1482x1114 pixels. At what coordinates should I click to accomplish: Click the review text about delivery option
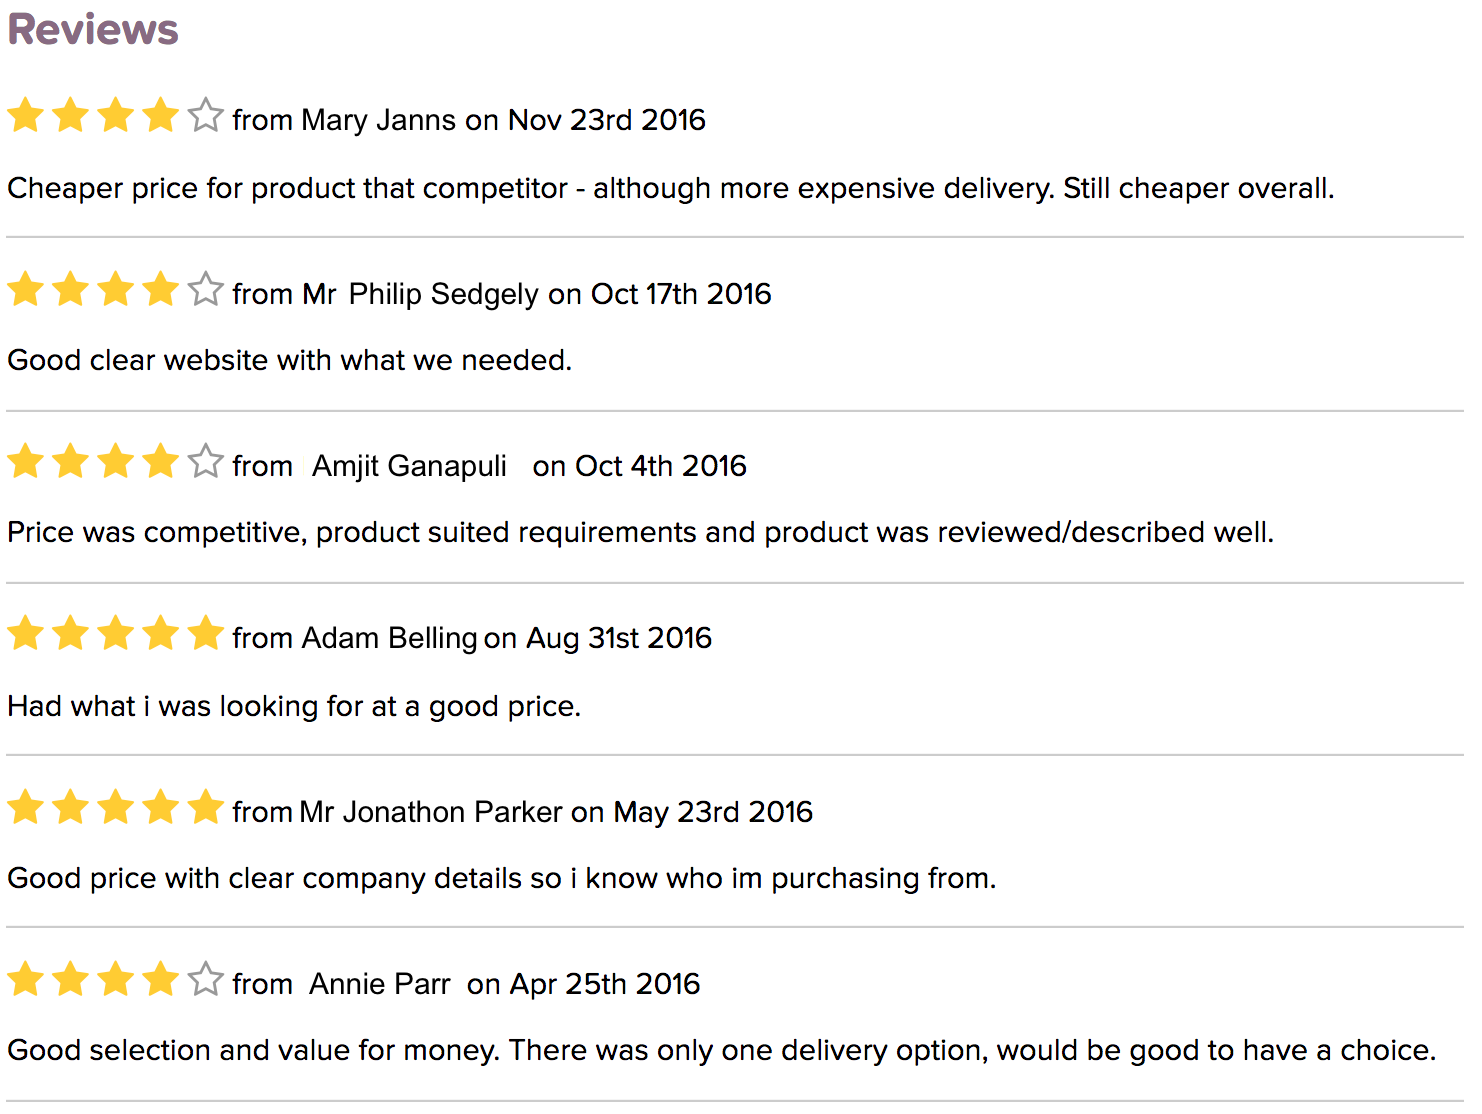tap(721, 1051)
